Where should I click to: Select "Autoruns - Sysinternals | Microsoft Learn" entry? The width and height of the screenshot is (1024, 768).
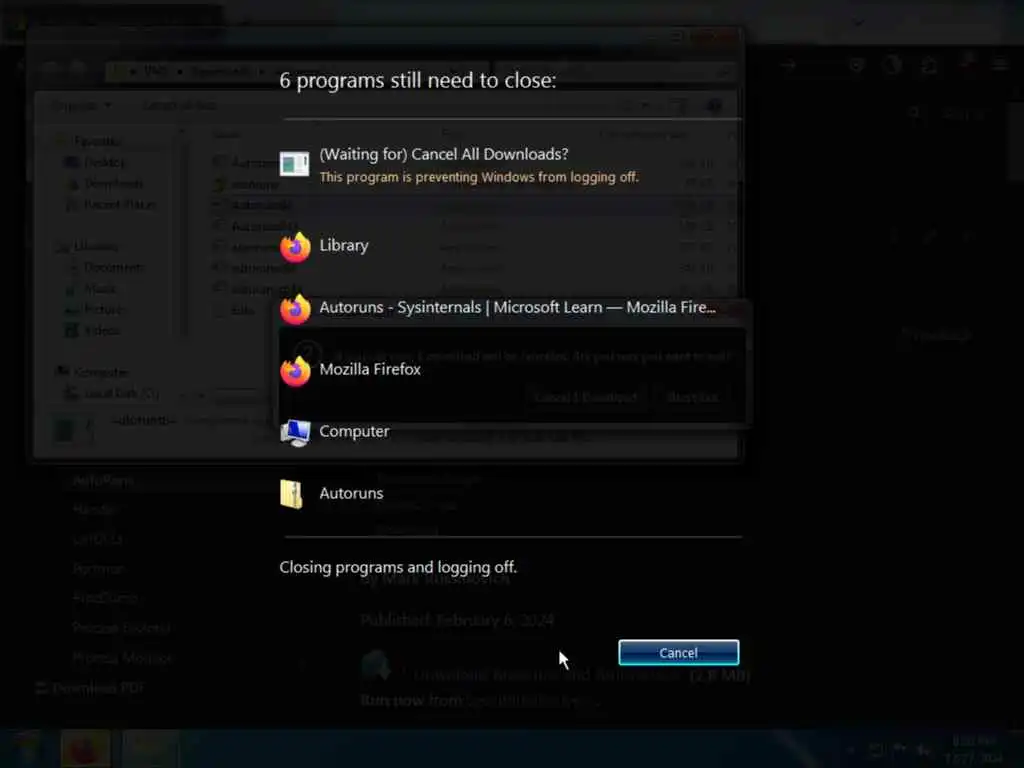click(x=517, y=307)
